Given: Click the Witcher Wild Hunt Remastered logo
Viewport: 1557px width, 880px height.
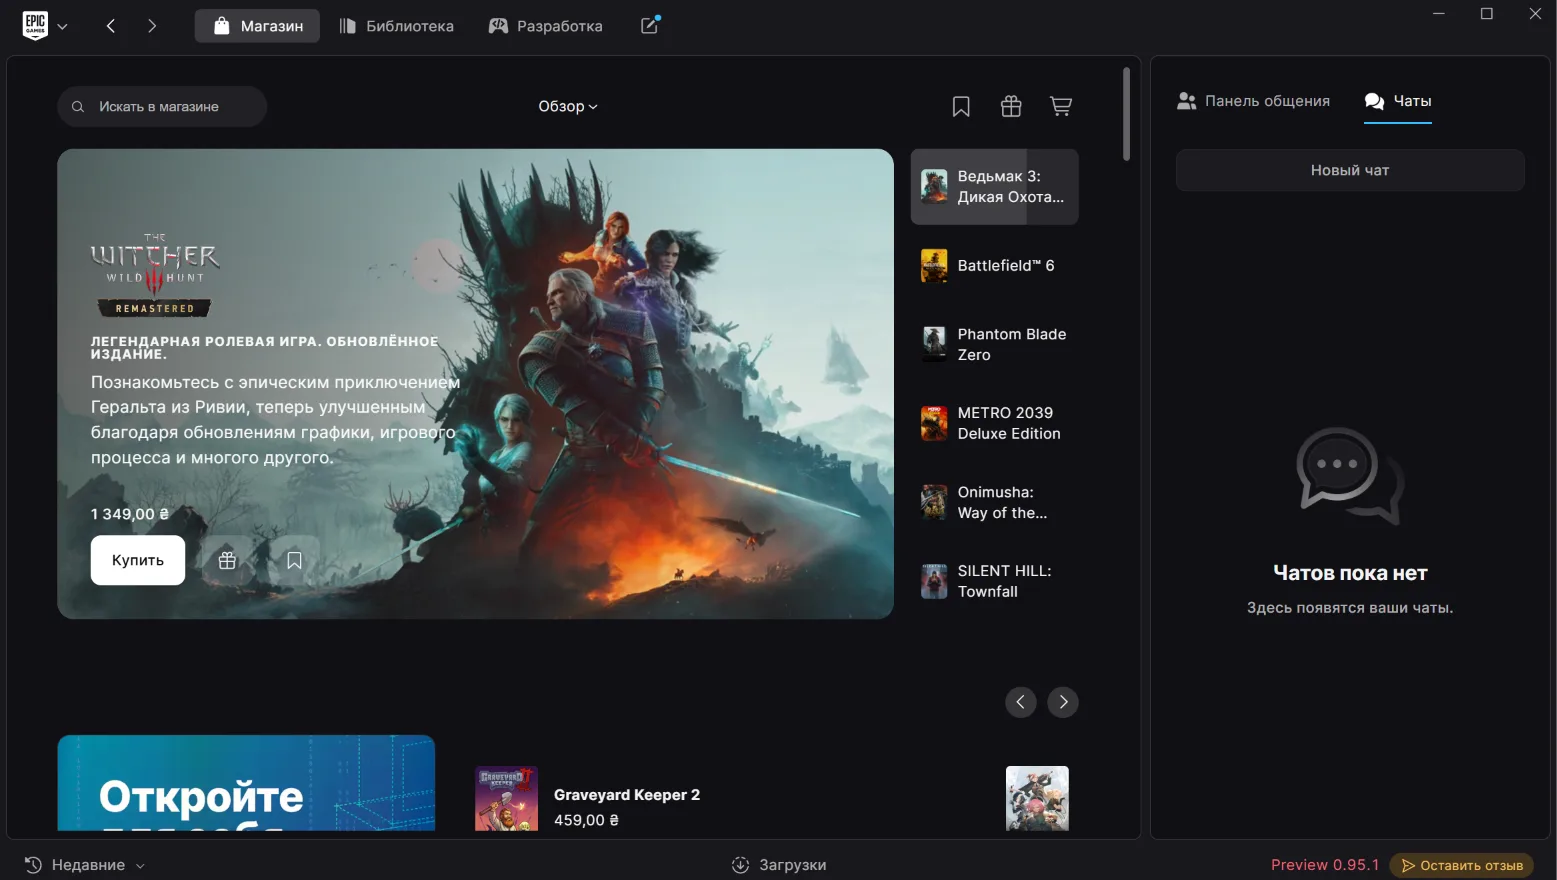Looking at the screenshot, I should click(155, 276).
